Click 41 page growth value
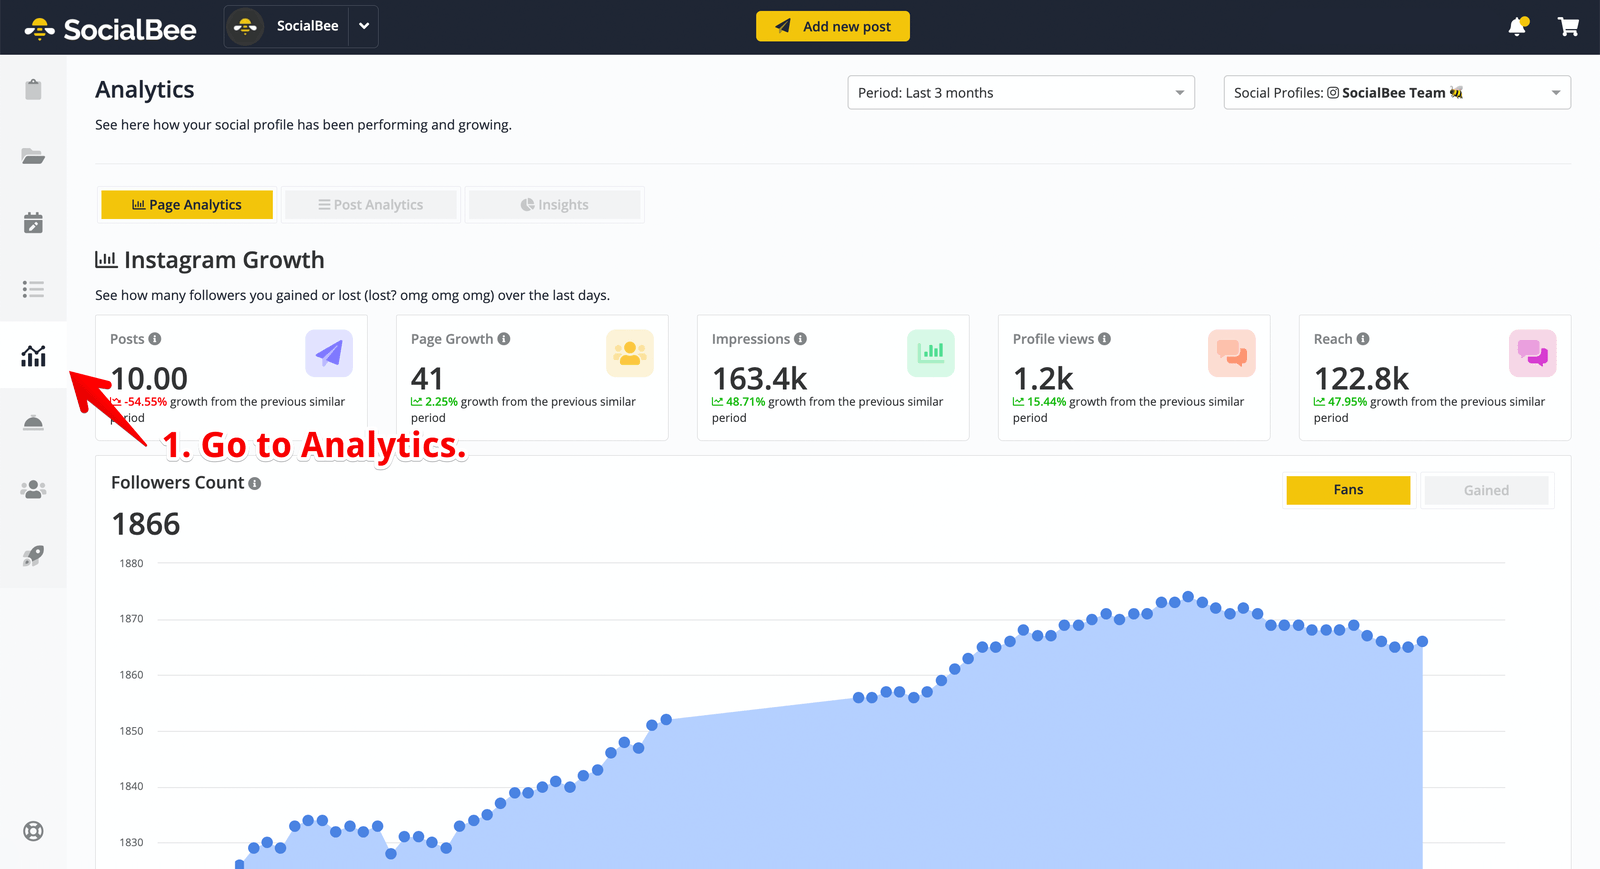Image resolution: width=1600 pixels, height=869 pixels. (x=427, y=379)
